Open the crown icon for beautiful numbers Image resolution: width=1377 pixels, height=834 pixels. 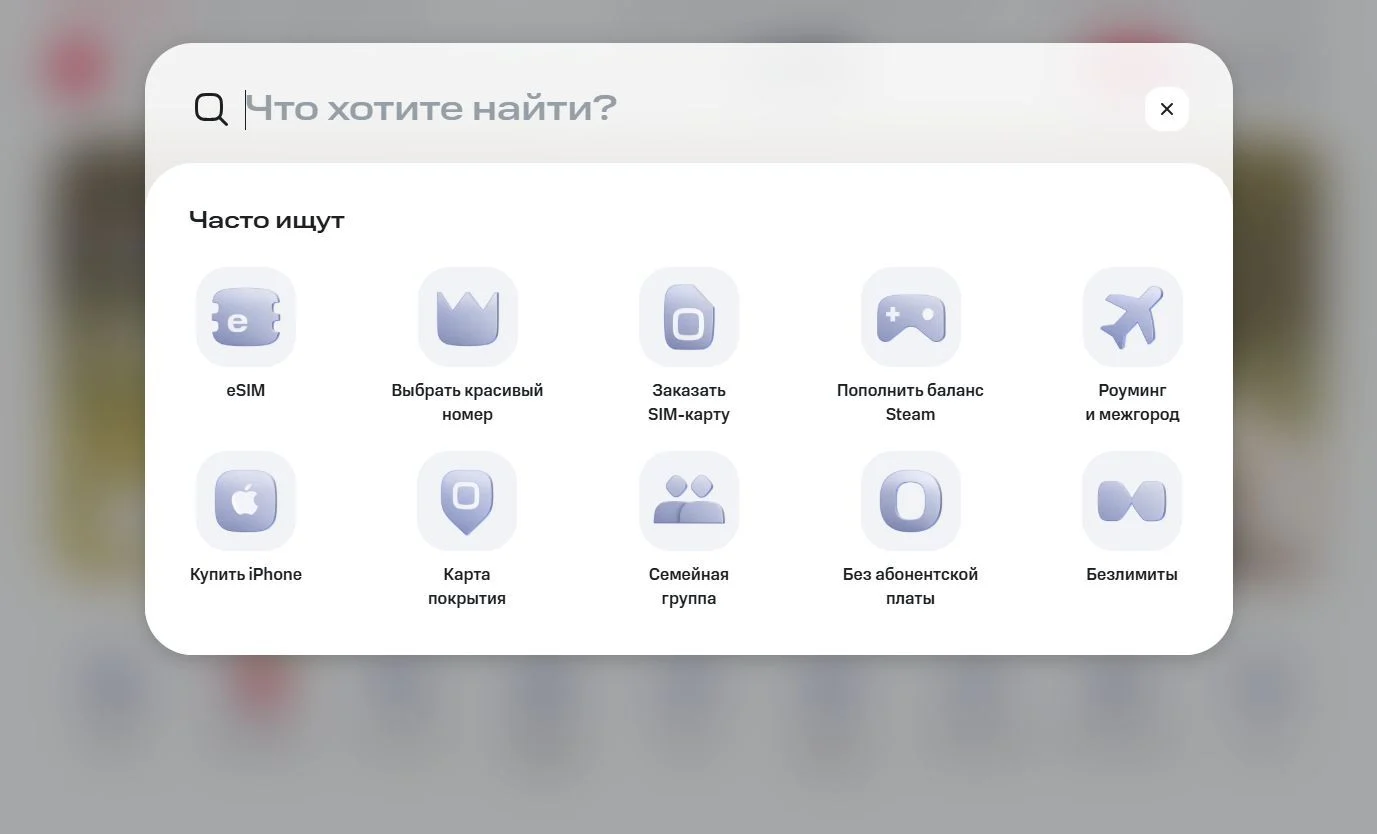468,317
